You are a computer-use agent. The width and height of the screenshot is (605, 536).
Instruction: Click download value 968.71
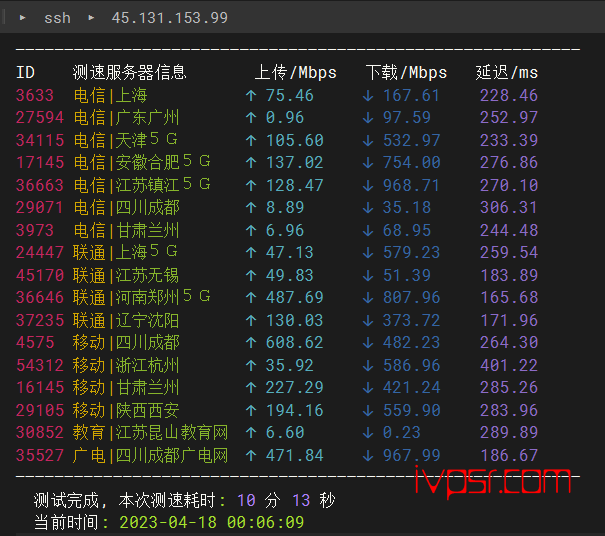411,185
